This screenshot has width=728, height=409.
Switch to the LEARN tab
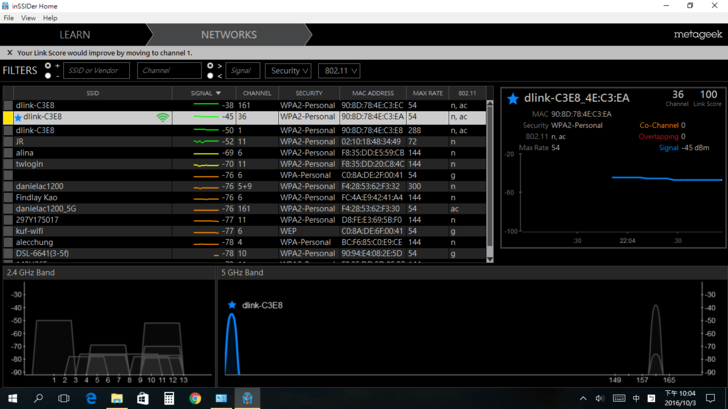pos(74,35)
